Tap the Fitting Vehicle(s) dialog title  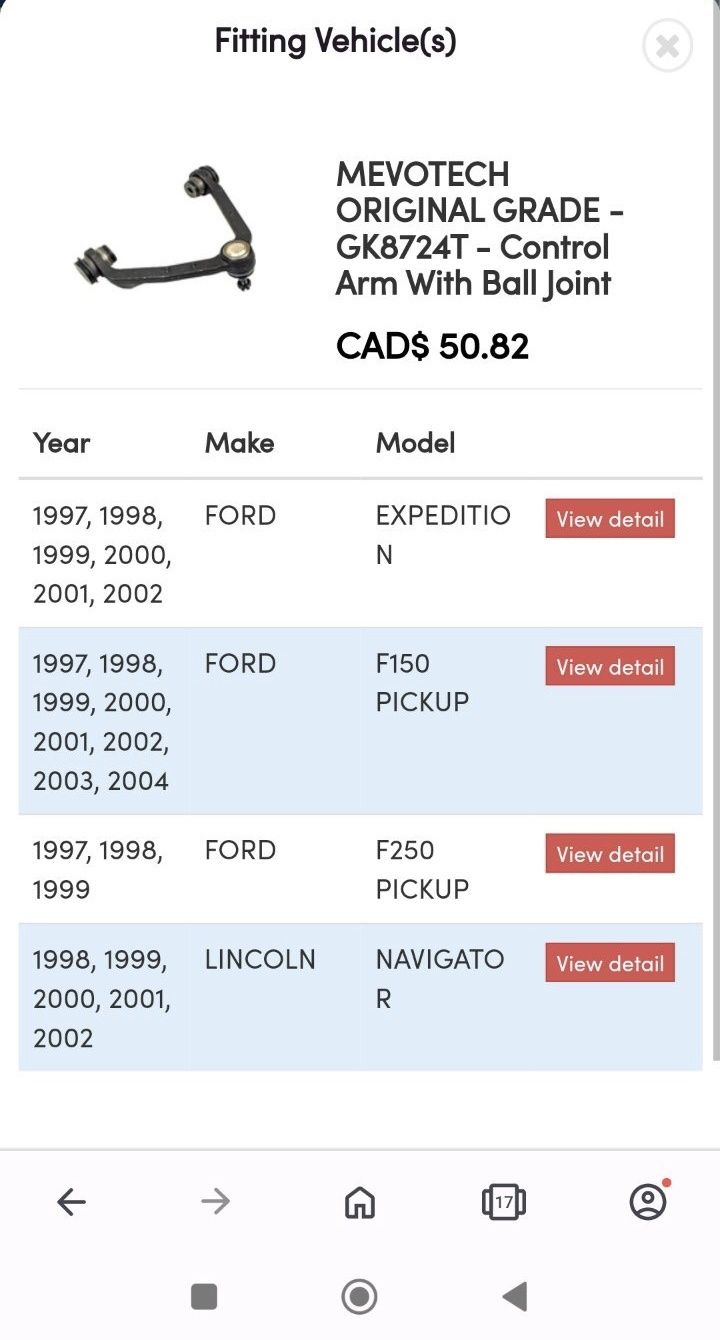(336, 41)
